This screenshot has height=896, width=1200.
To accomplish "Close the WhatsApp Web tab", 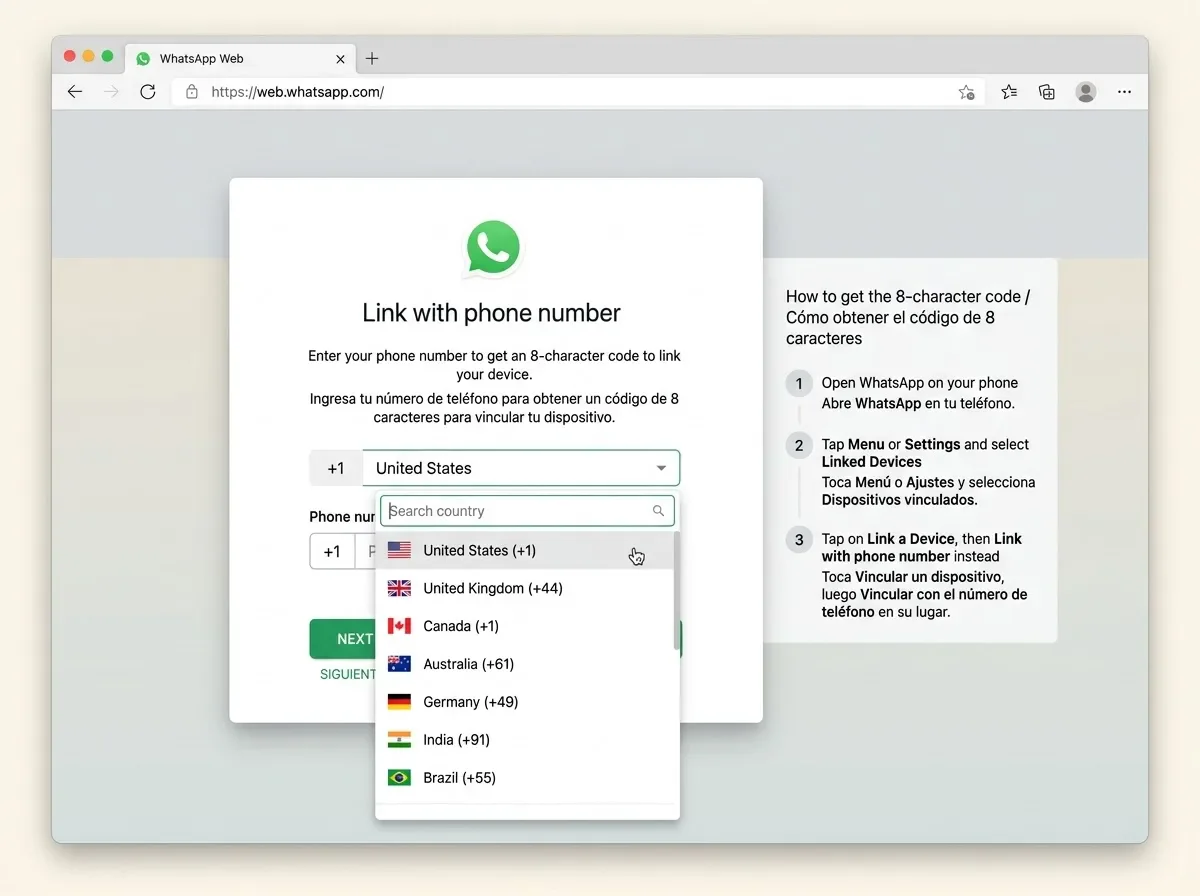I will coord(340,59).
